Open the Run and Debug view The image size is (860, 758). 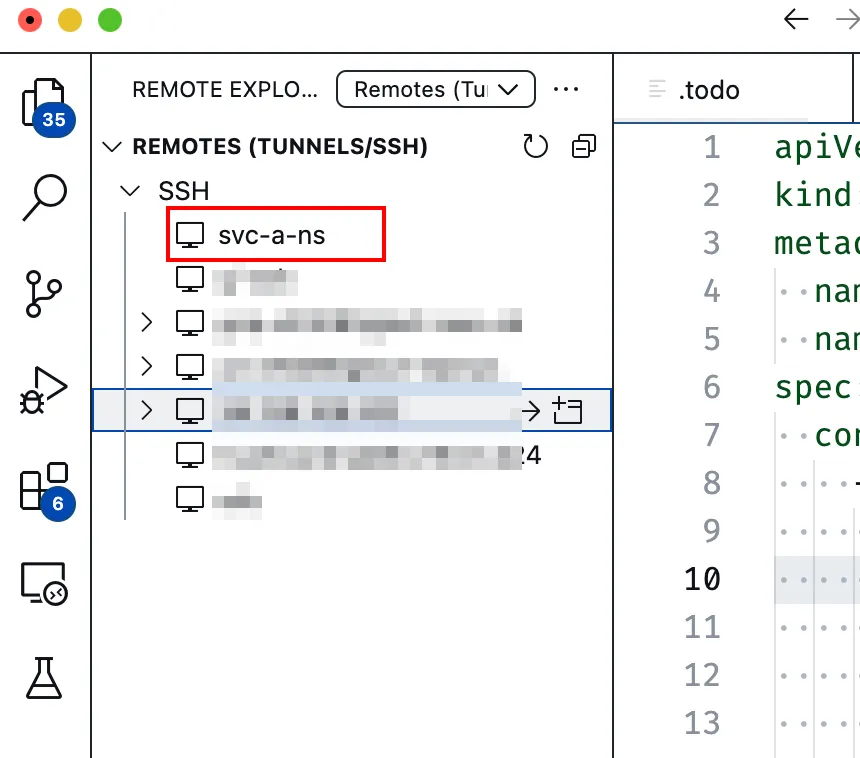[x=43, y=389]
